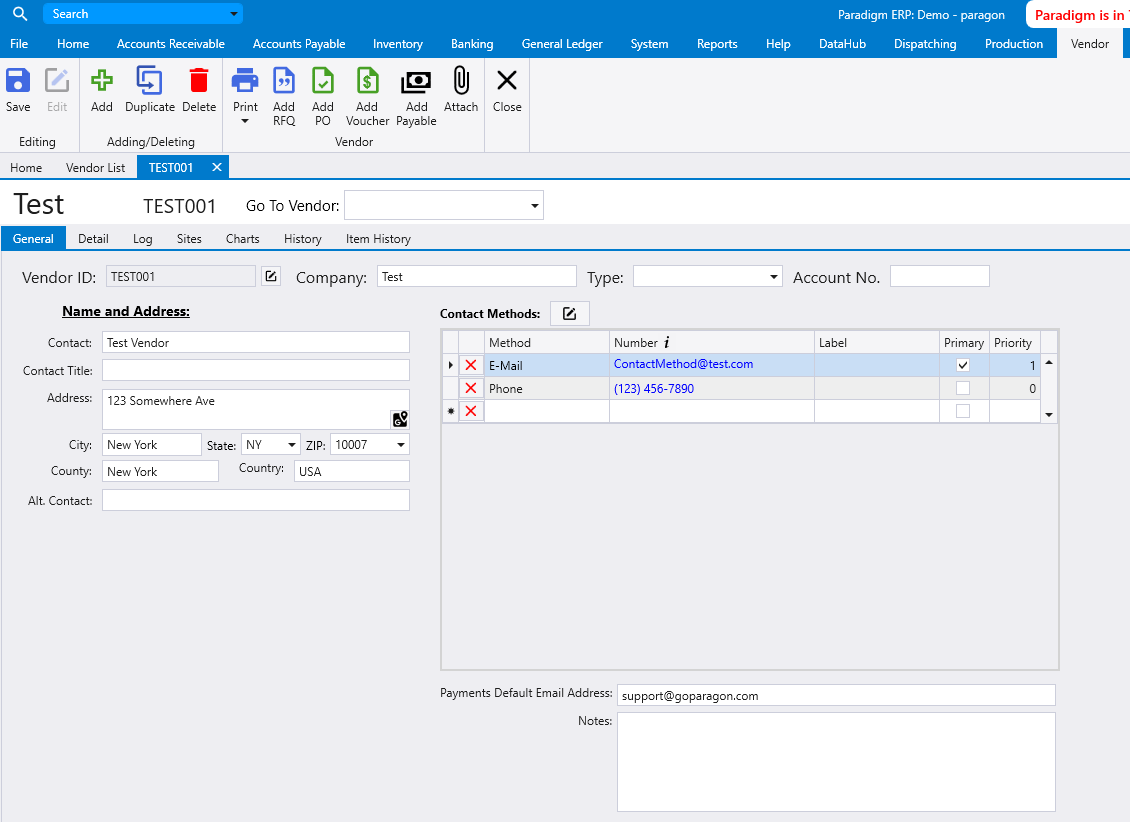1130x822 pixels.
Task: Open map icon in Address field
Action: [400, 419]
